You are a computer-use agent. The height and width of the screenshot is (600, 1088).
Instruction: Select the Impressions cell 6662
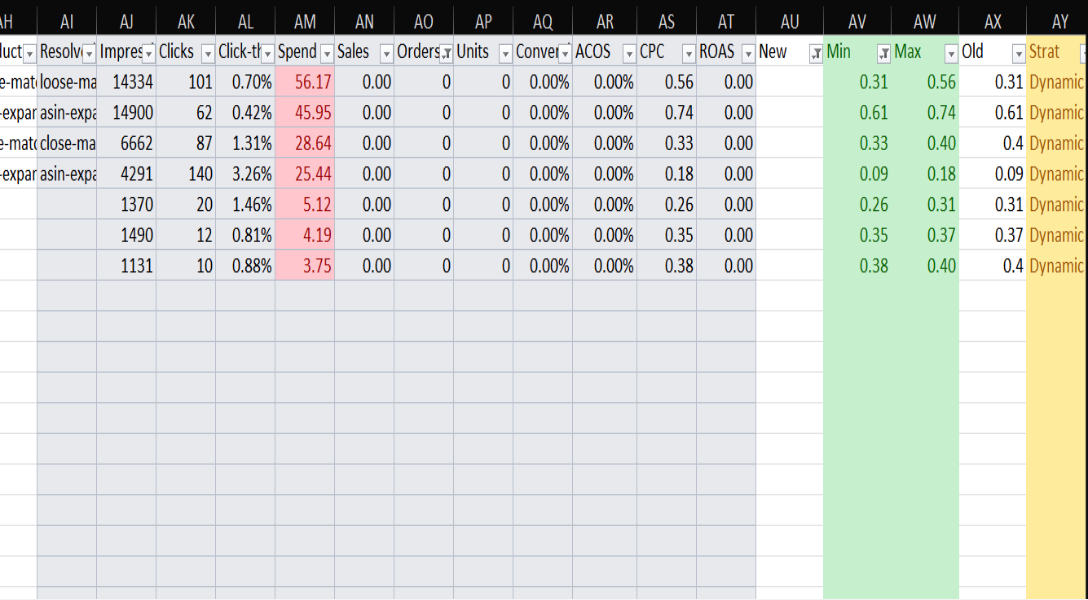pyautogui.click(x=126, y=143)
